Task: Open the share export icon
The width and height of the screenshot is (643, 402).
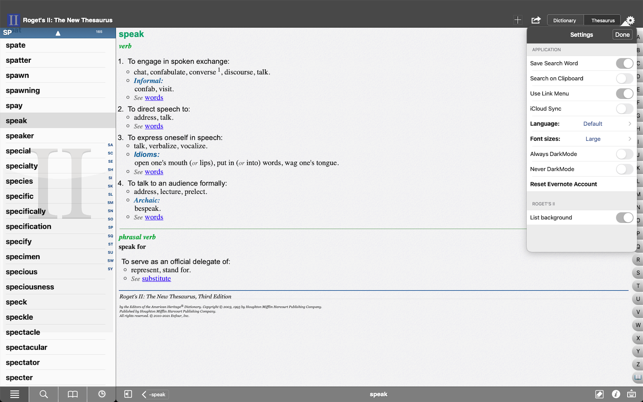Action: pyautogui.click(x=536, y=20)
